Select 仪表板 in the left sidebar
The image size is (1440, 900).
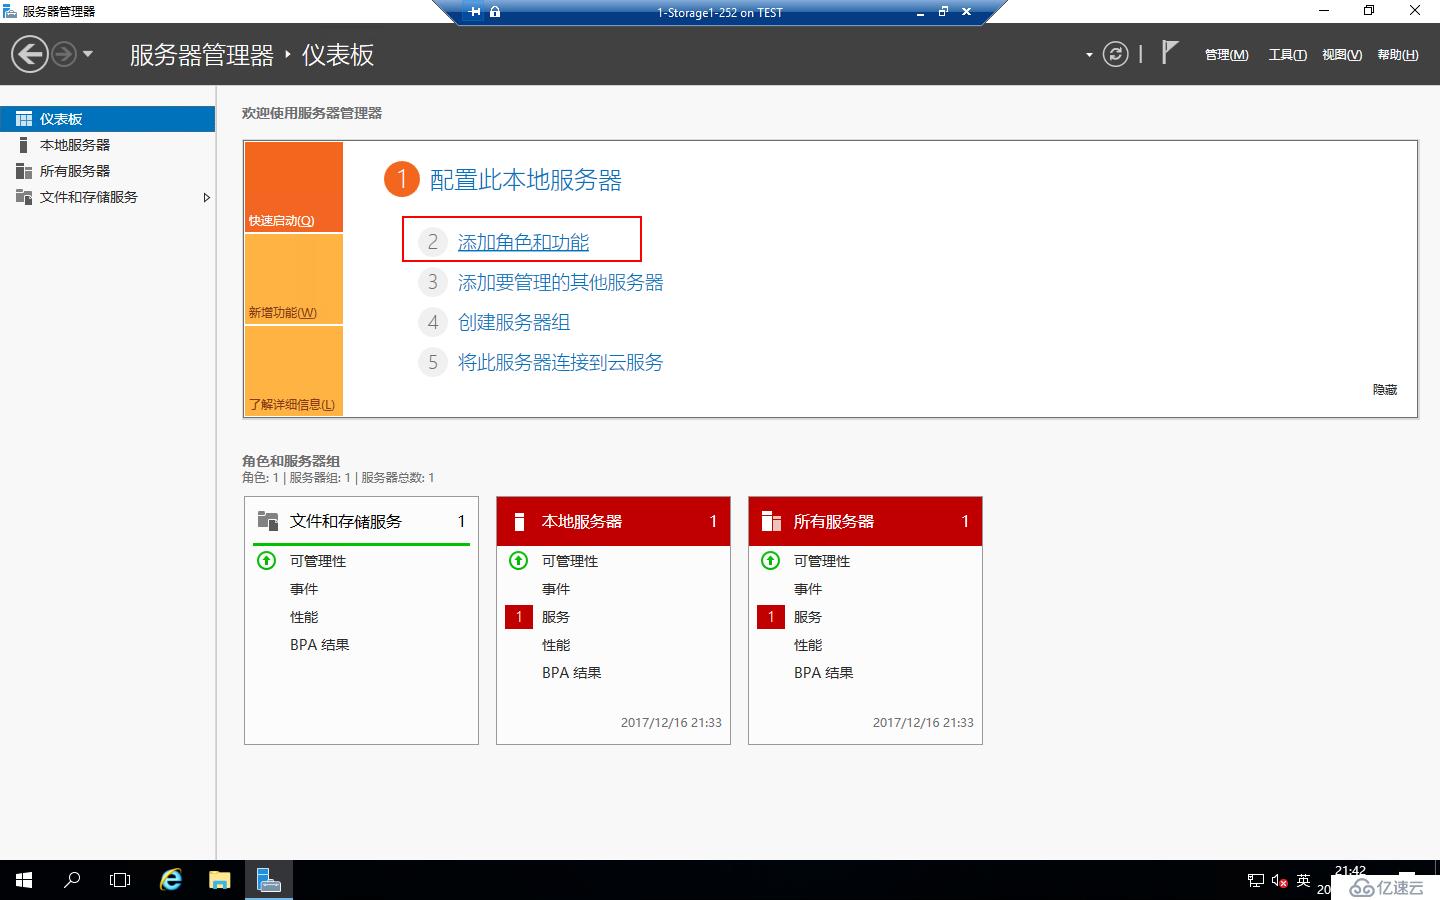click(x=107, y=119)
